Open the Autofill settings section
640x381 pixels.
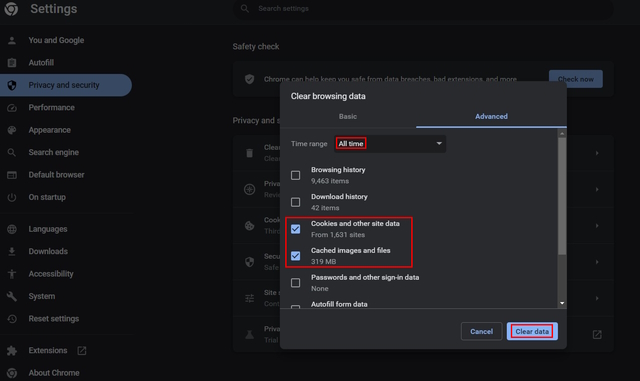41,62
